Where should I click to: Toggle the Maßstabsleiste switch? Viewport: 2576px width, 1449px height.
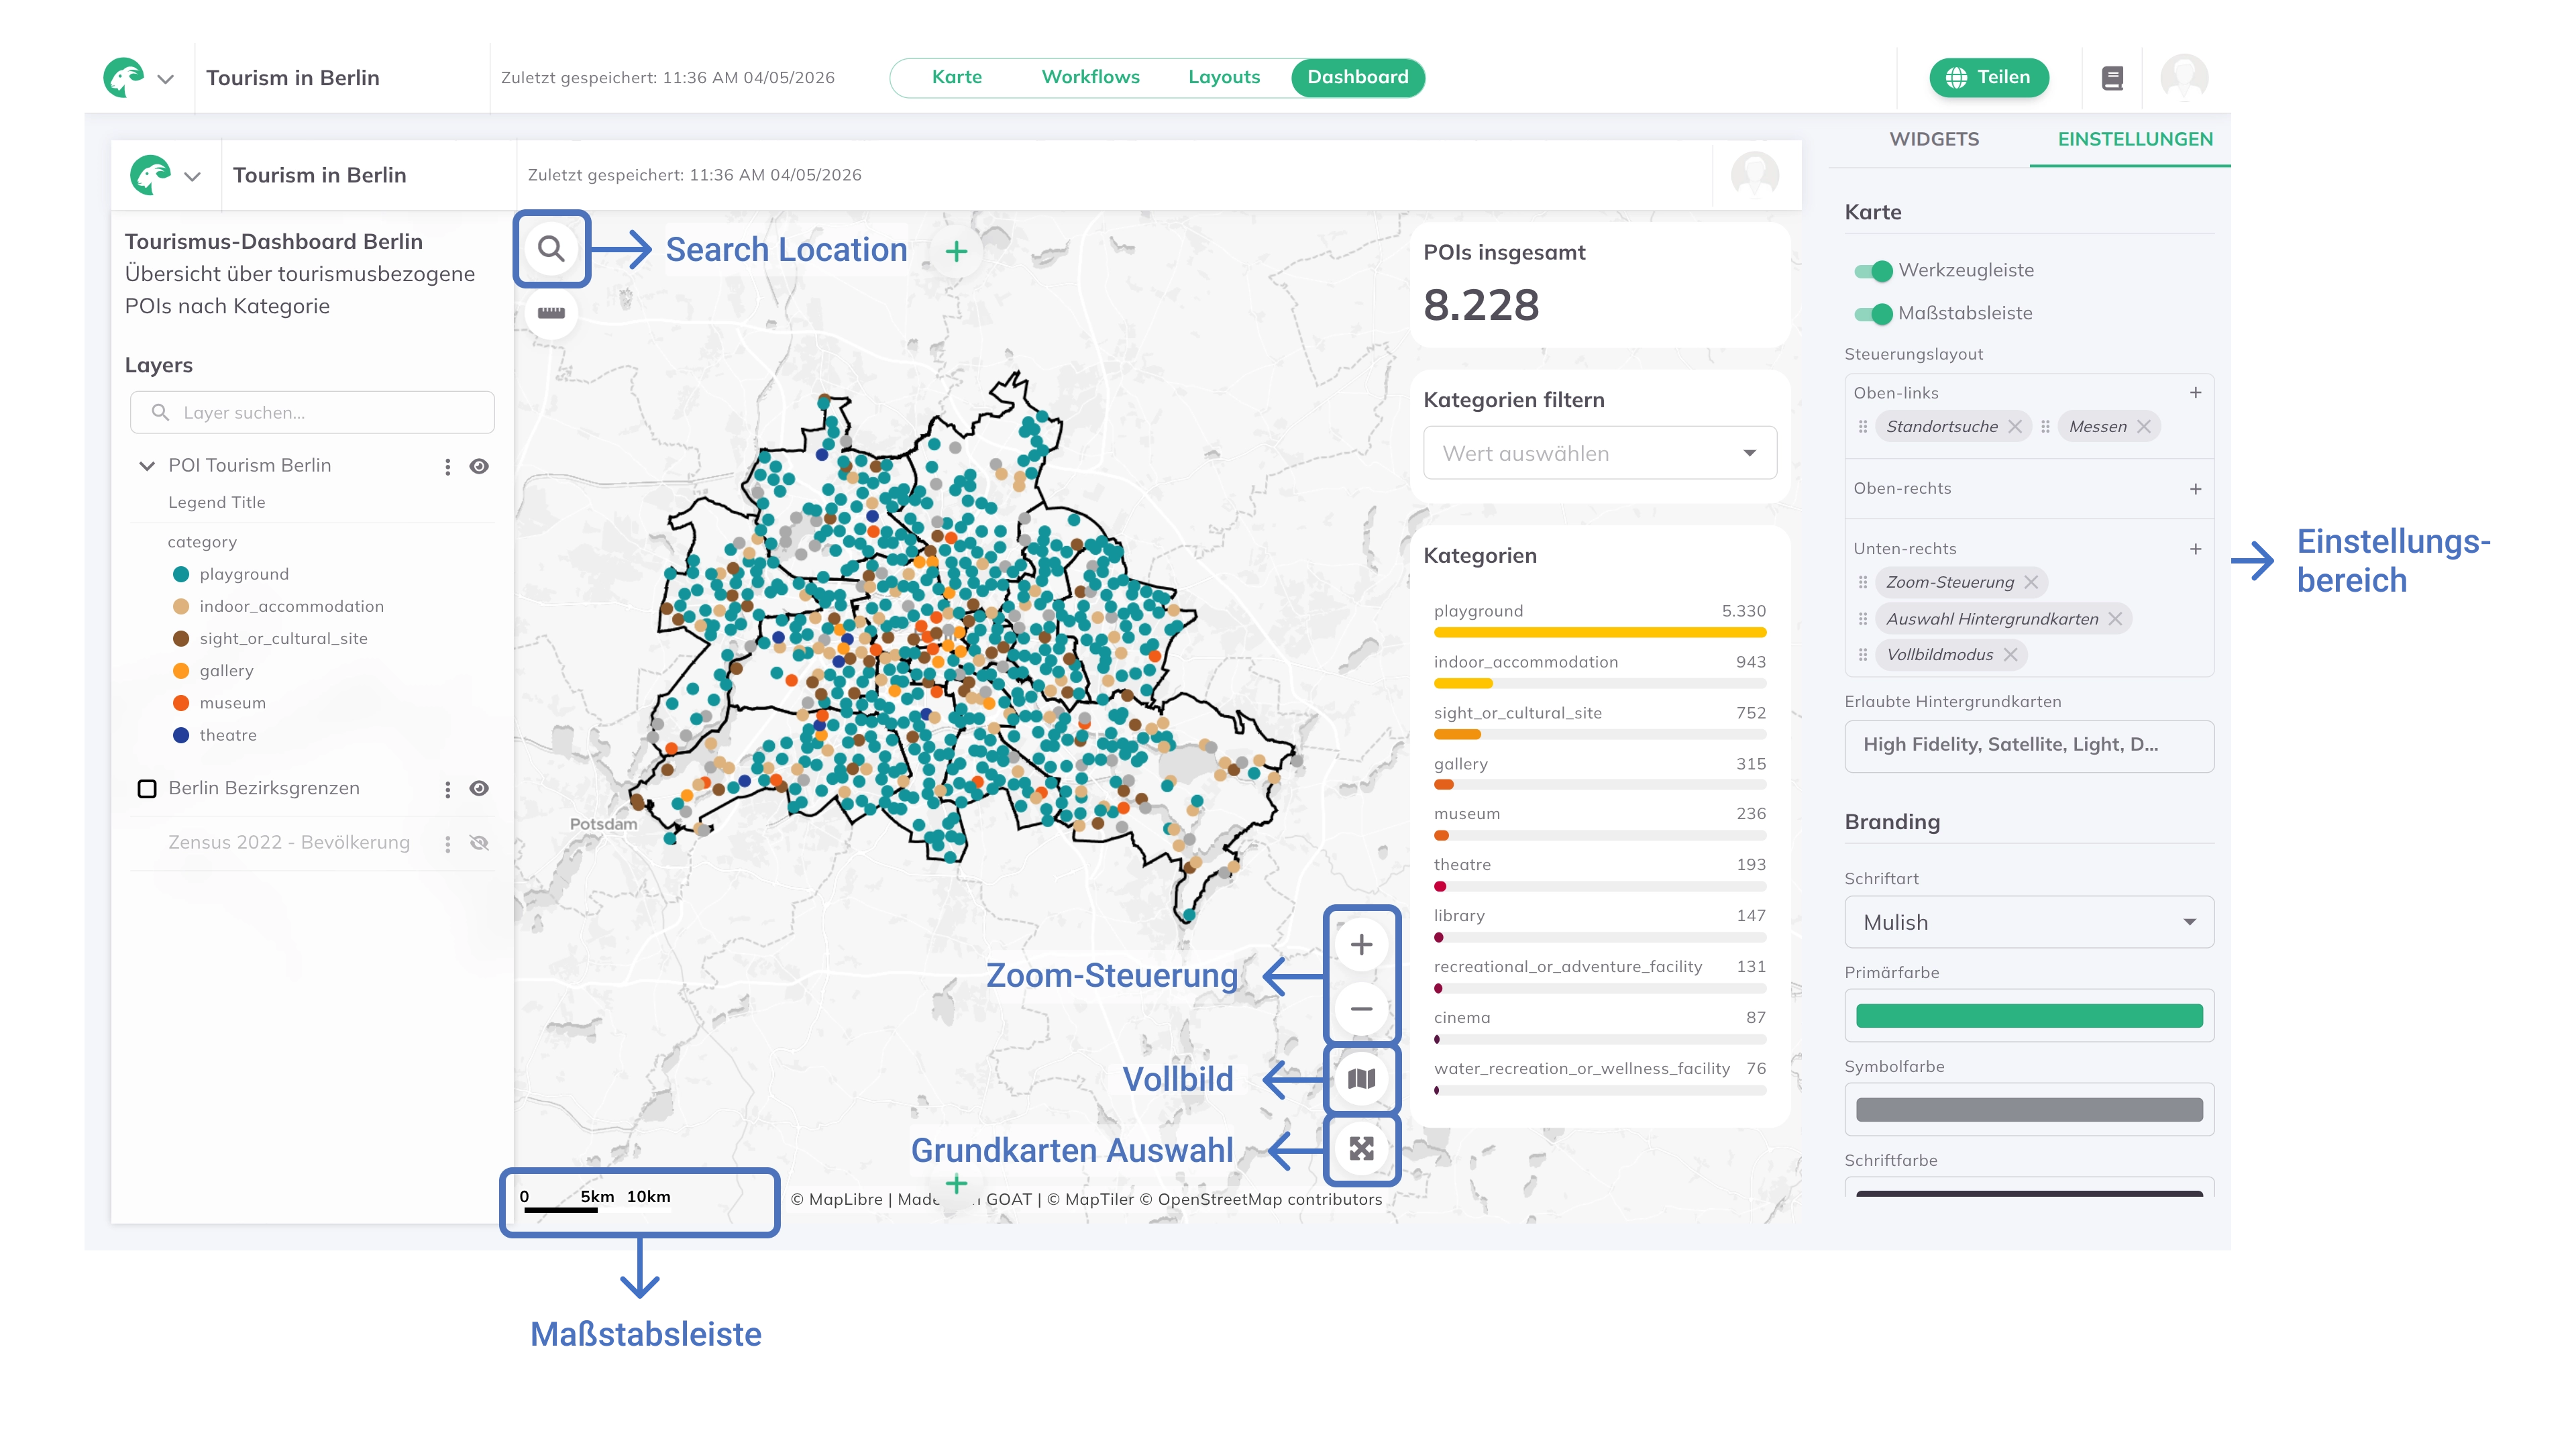pos(1873,314)
